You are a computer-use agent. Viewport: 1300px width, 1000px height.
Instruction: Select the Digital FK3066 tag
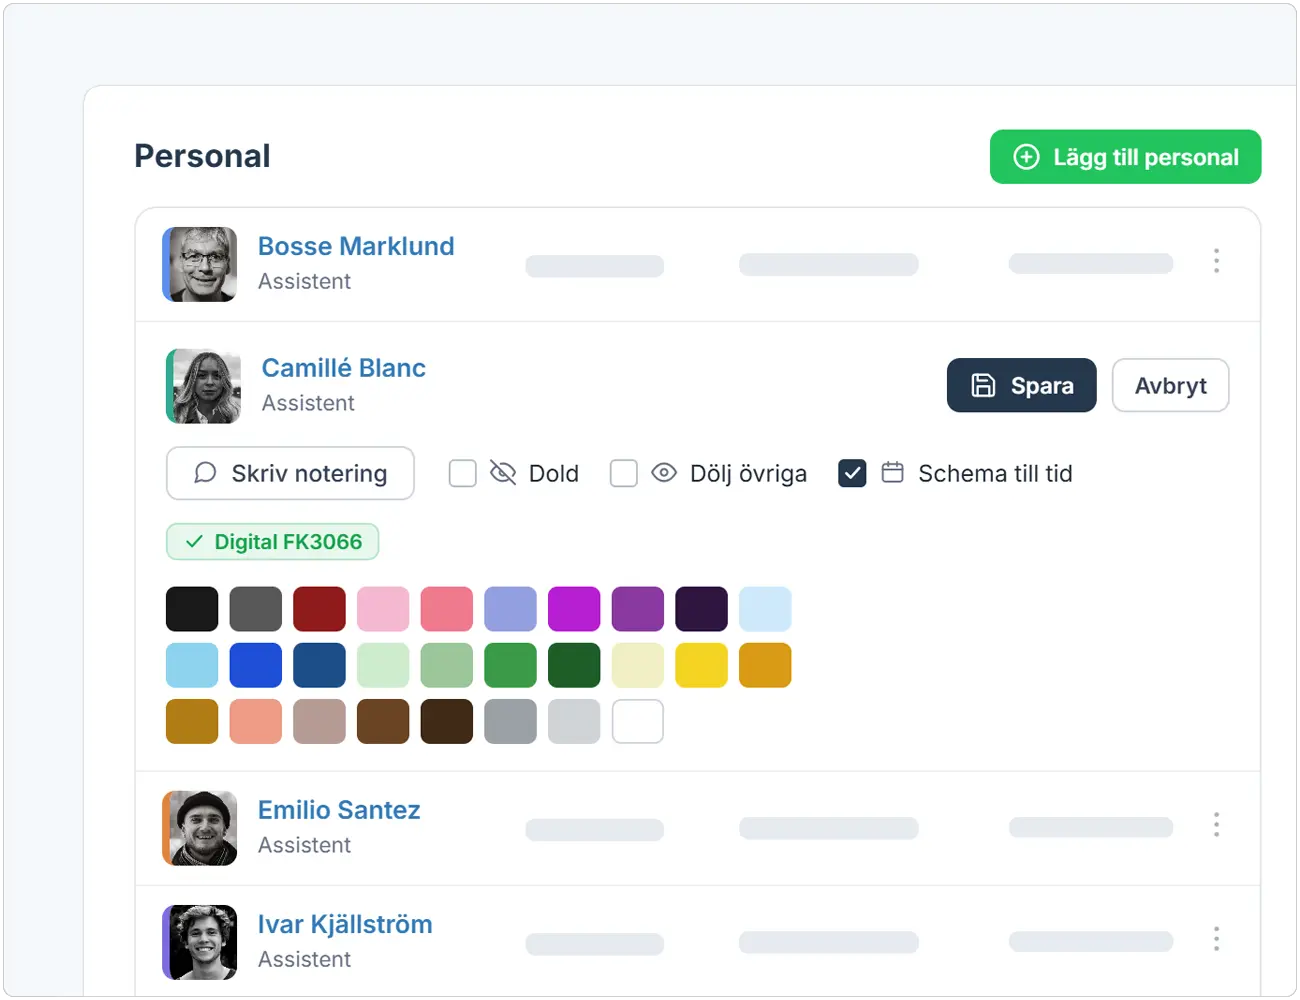pos(272,542)
